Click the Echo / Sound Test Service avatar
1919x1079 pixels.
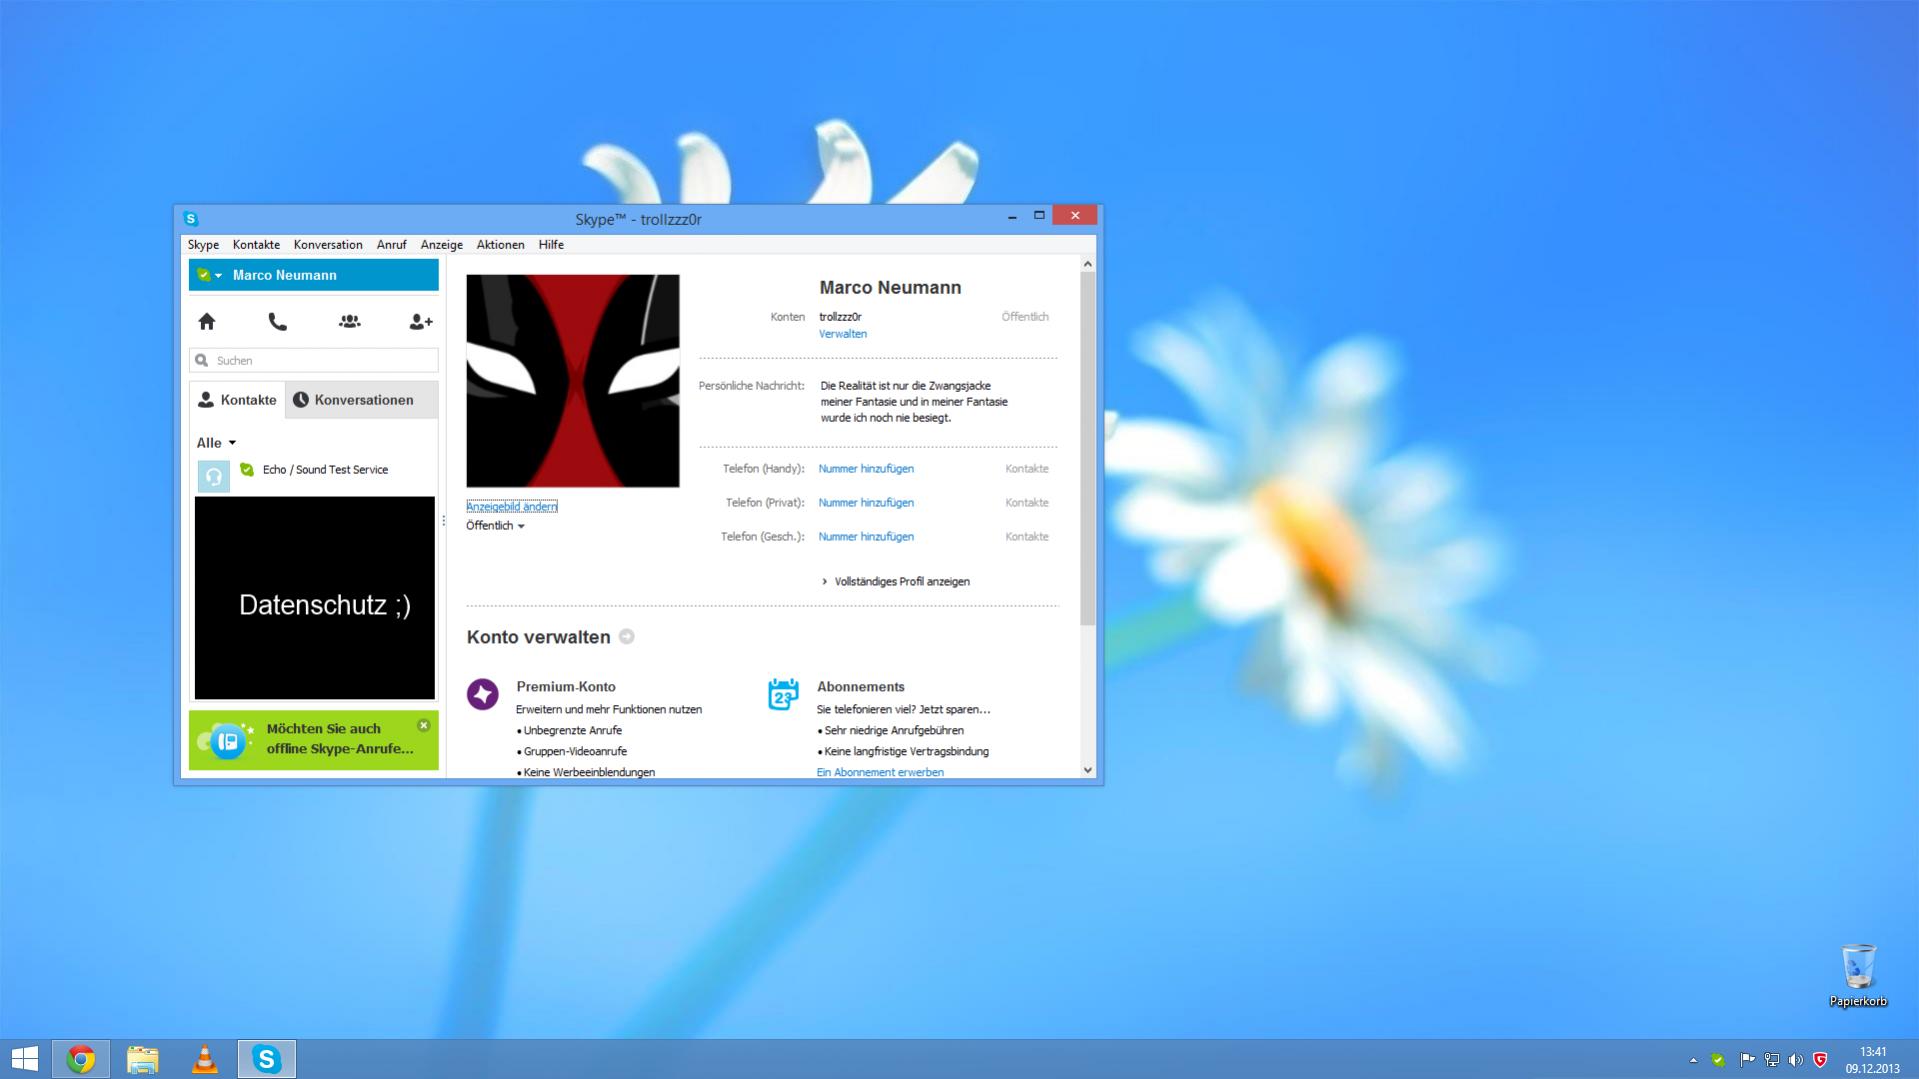tap(213, 476)
